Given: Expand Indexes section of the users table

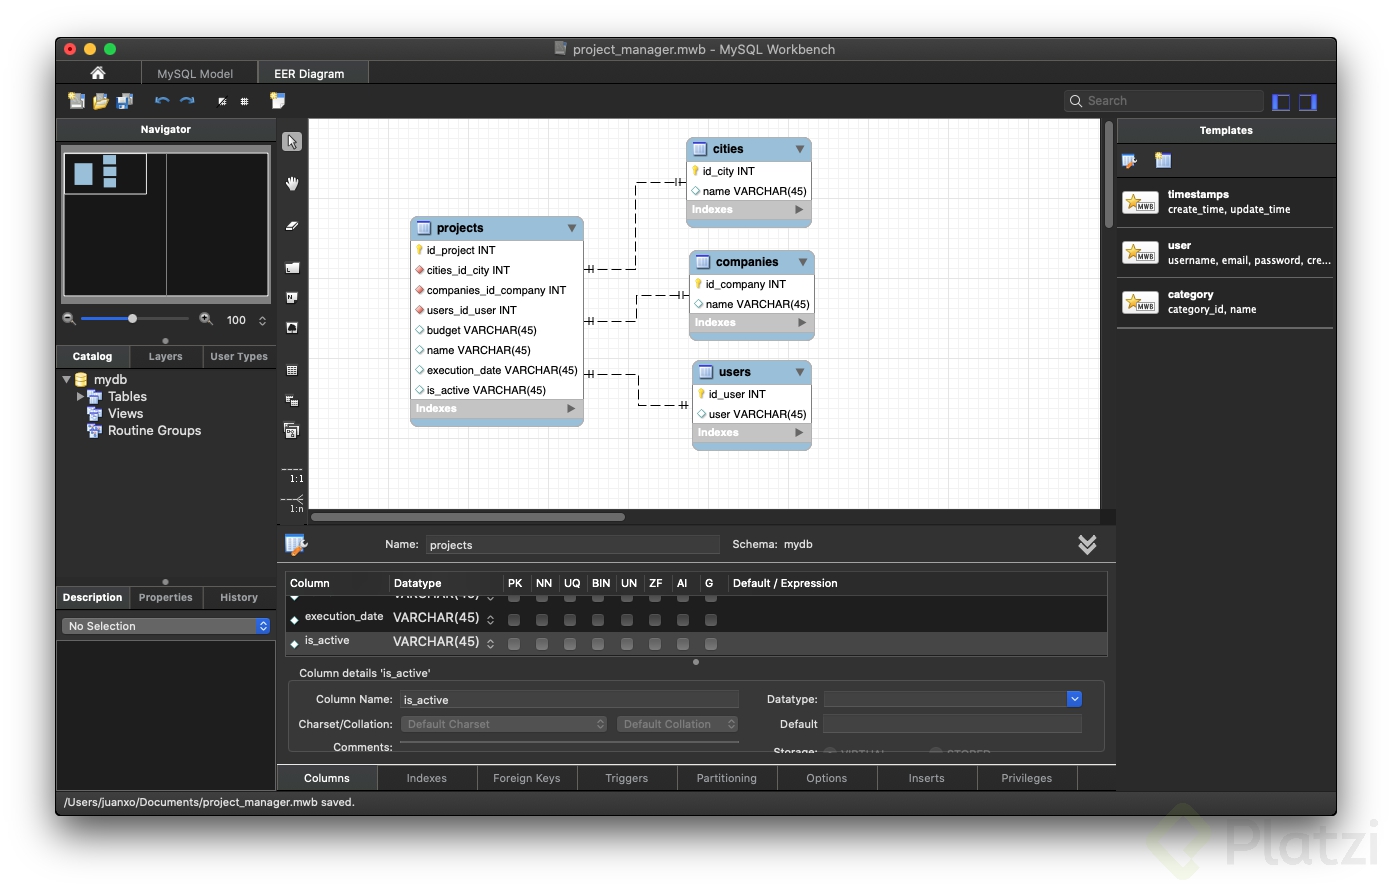Looking at the screenshot, I should coord(799,432).
